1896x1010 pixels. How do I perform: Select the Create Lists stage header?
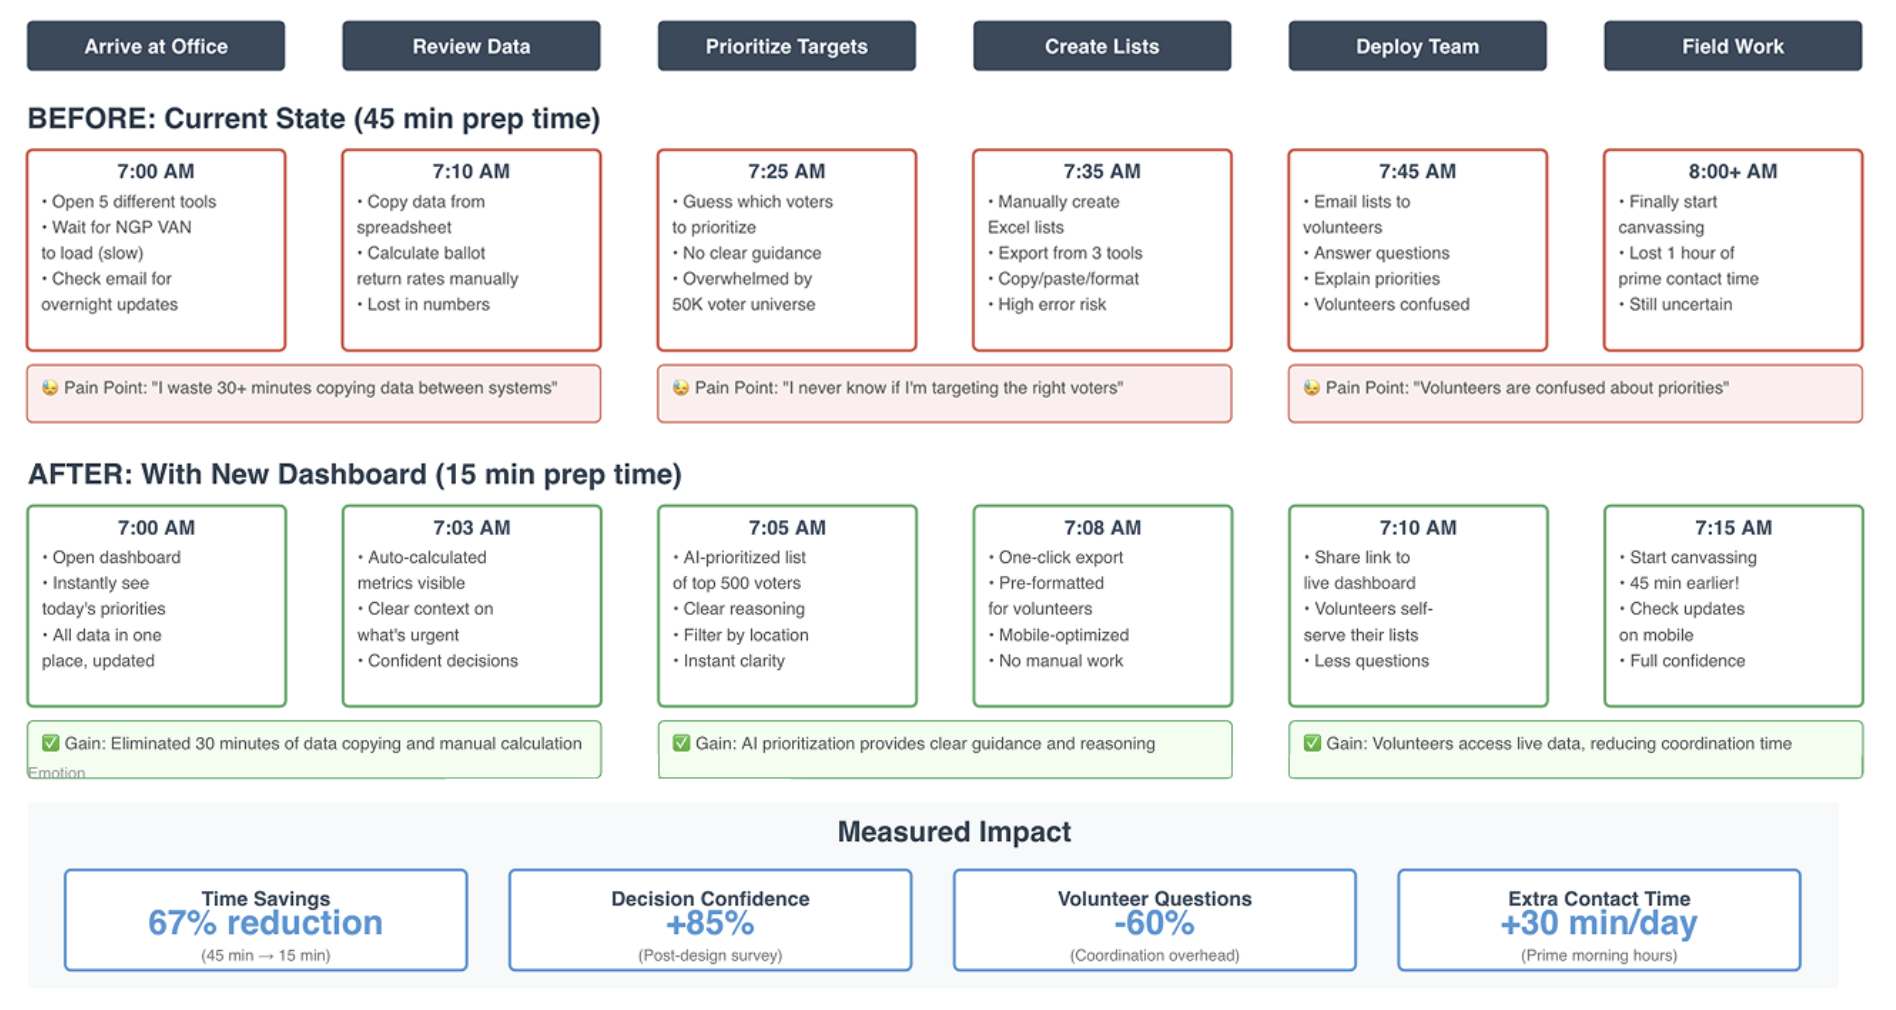(x=1102, y=46)
